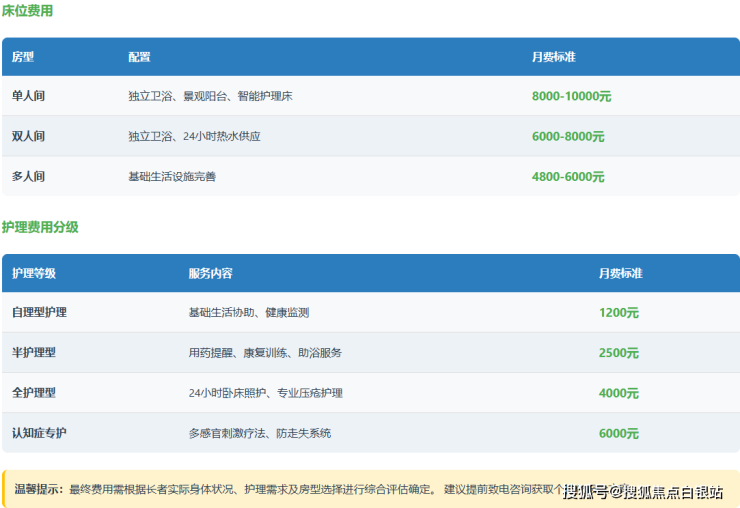Viewport: 740px width, 508px height.
Task: Click the 配置 column header
Action: click(139, 57)
